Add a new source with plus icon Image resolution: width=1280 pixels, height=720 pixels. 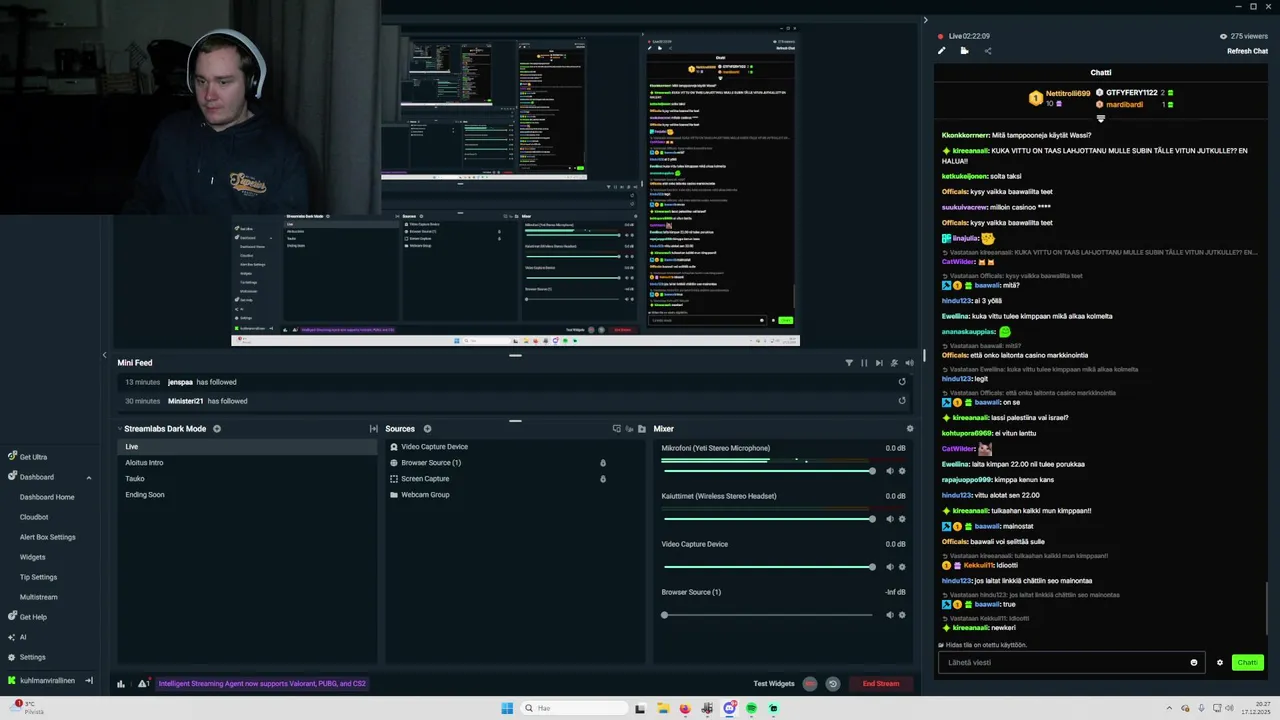tap(427, 429)
